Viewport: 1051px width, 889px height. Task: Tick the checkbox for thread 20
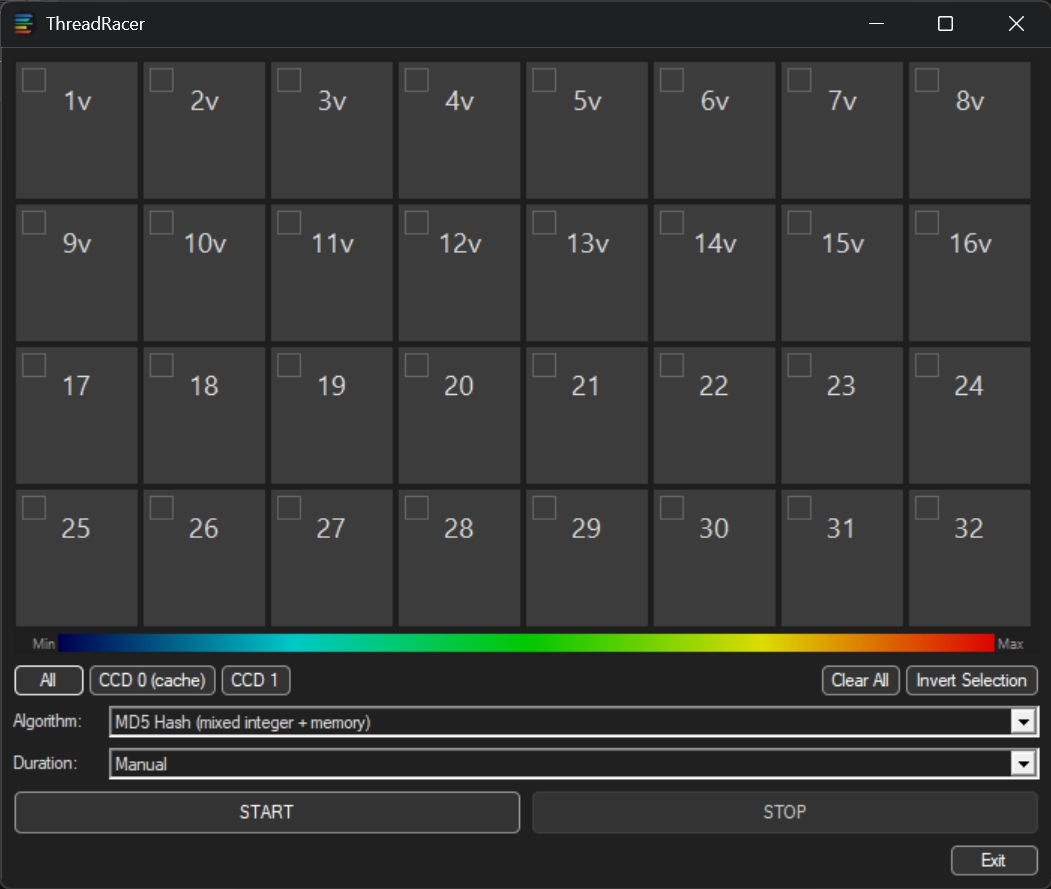[416, 365]
